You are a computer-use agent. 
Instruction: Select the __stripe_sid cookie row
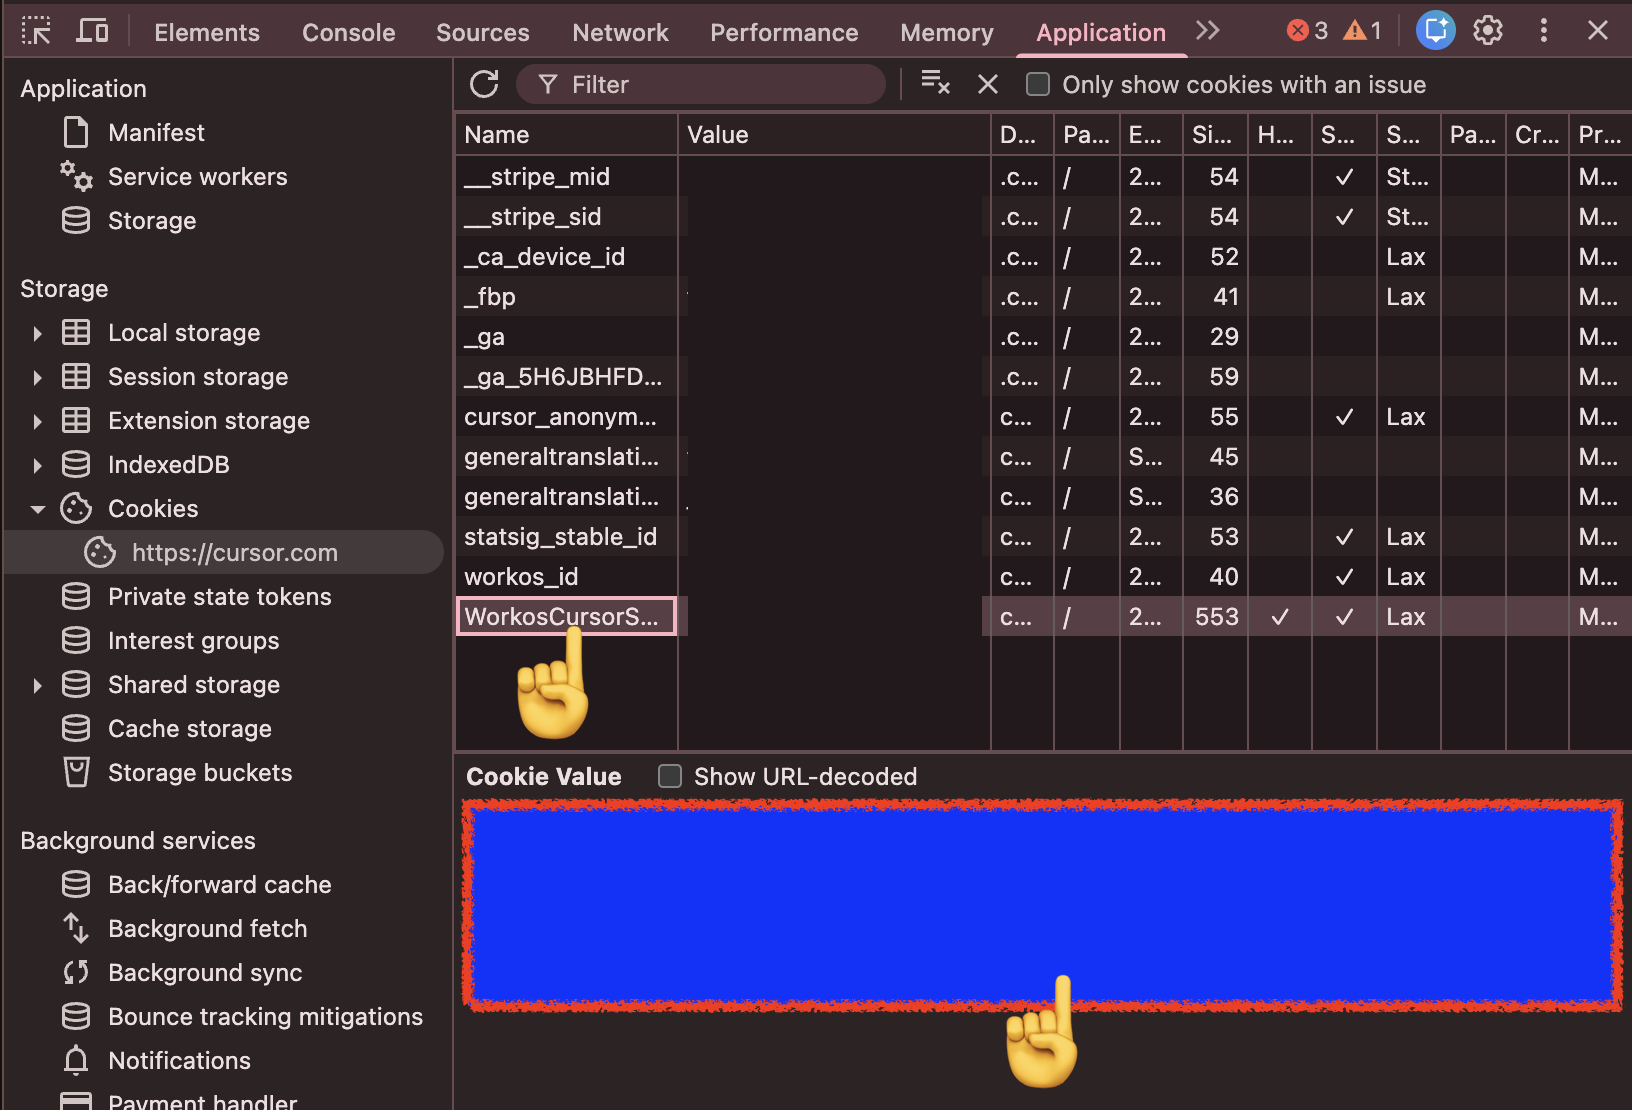[1043, 216]
